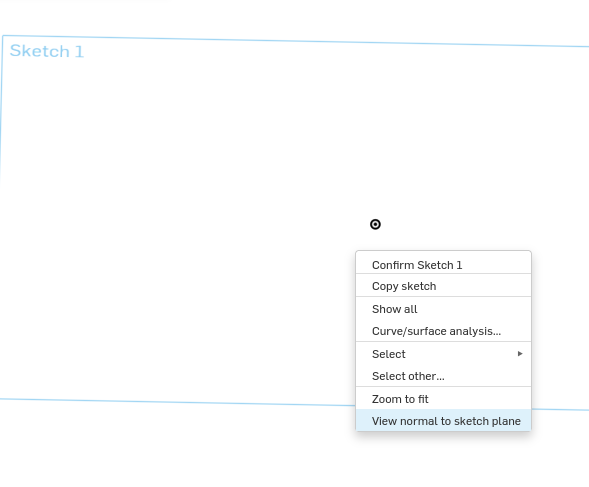This screenshot has width=589, height=487.
Task: Click blank canvas inside the sketch plane
Action: click(x=188, y=188)
